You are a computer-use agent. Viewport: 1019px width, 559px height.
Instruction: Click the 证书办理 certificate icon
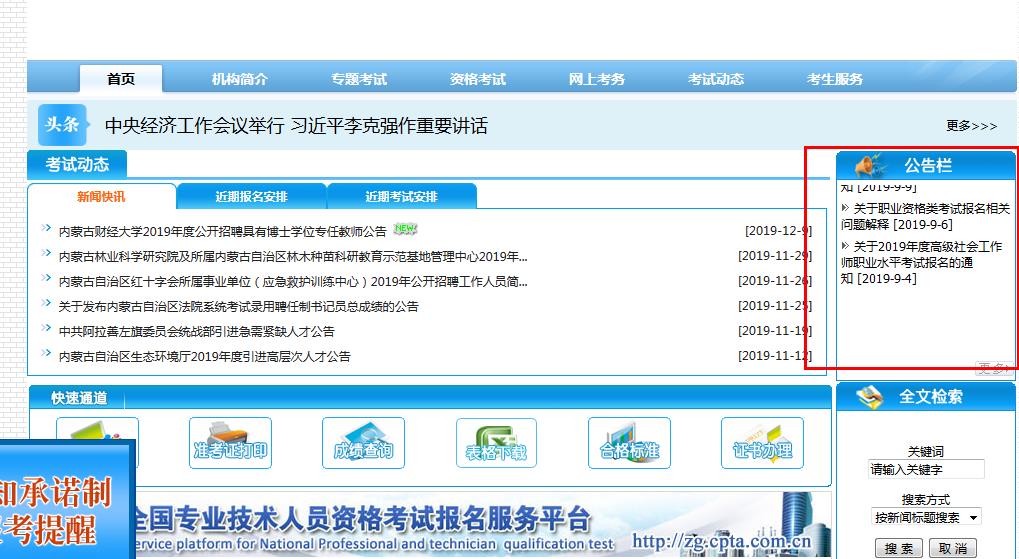[x=762, y=444]
